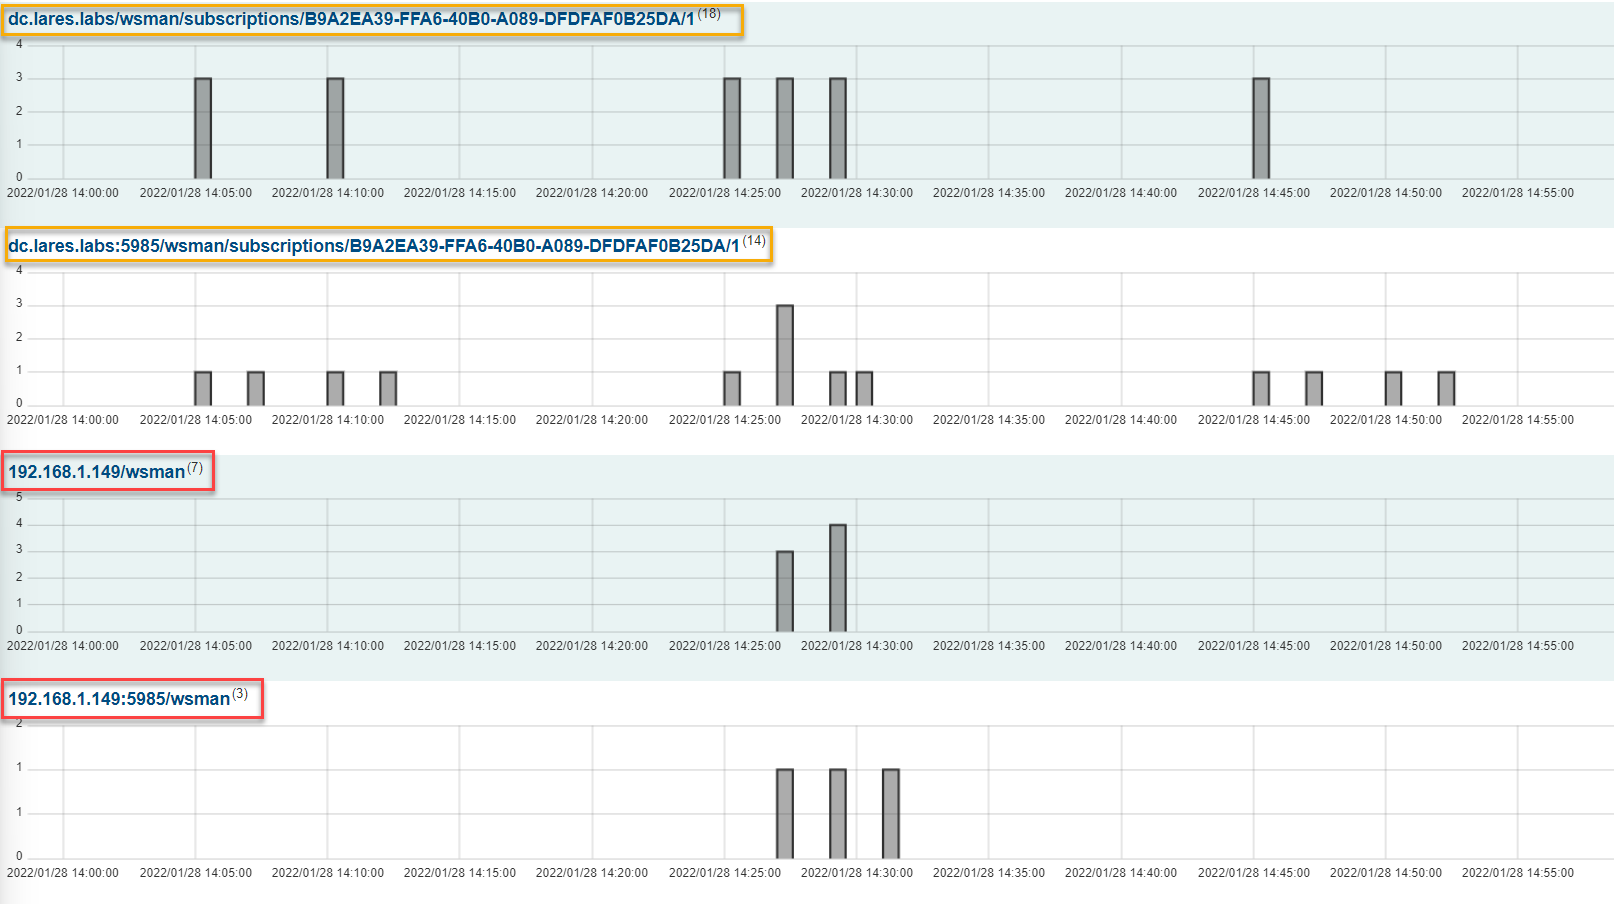This screenshot has width=1614, height=904.
Task: Click the first bar in the top chart
Action: click(203, 128)
